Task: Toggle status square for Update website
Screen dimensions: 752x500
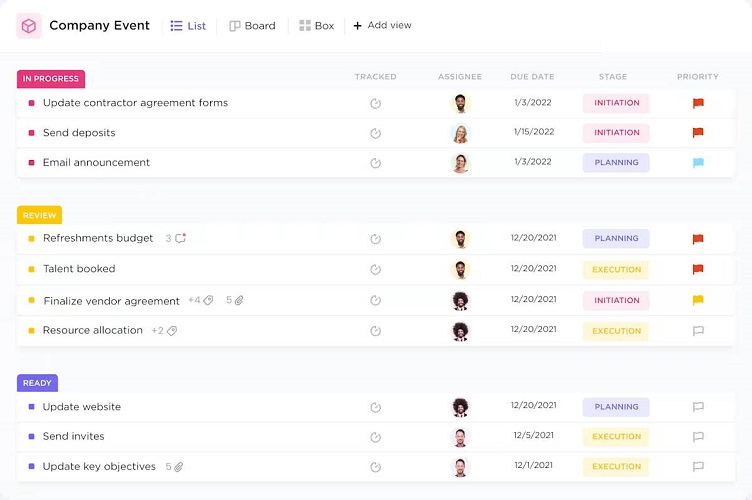Action: tap(32, 407)
